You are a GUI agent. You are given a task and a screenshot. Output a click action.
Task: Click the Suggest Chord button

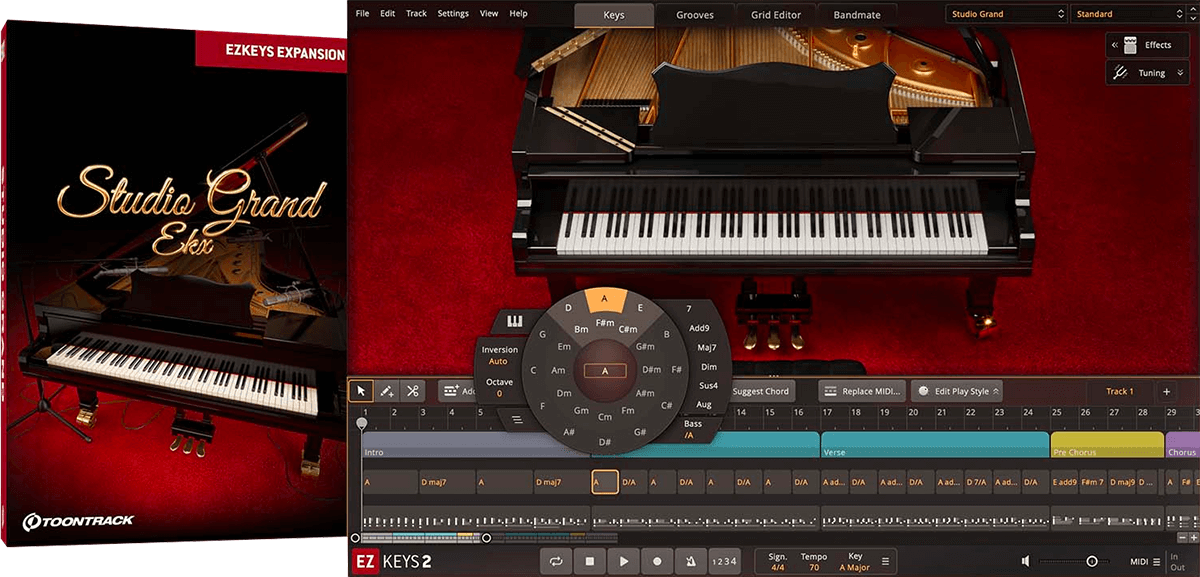760,391
